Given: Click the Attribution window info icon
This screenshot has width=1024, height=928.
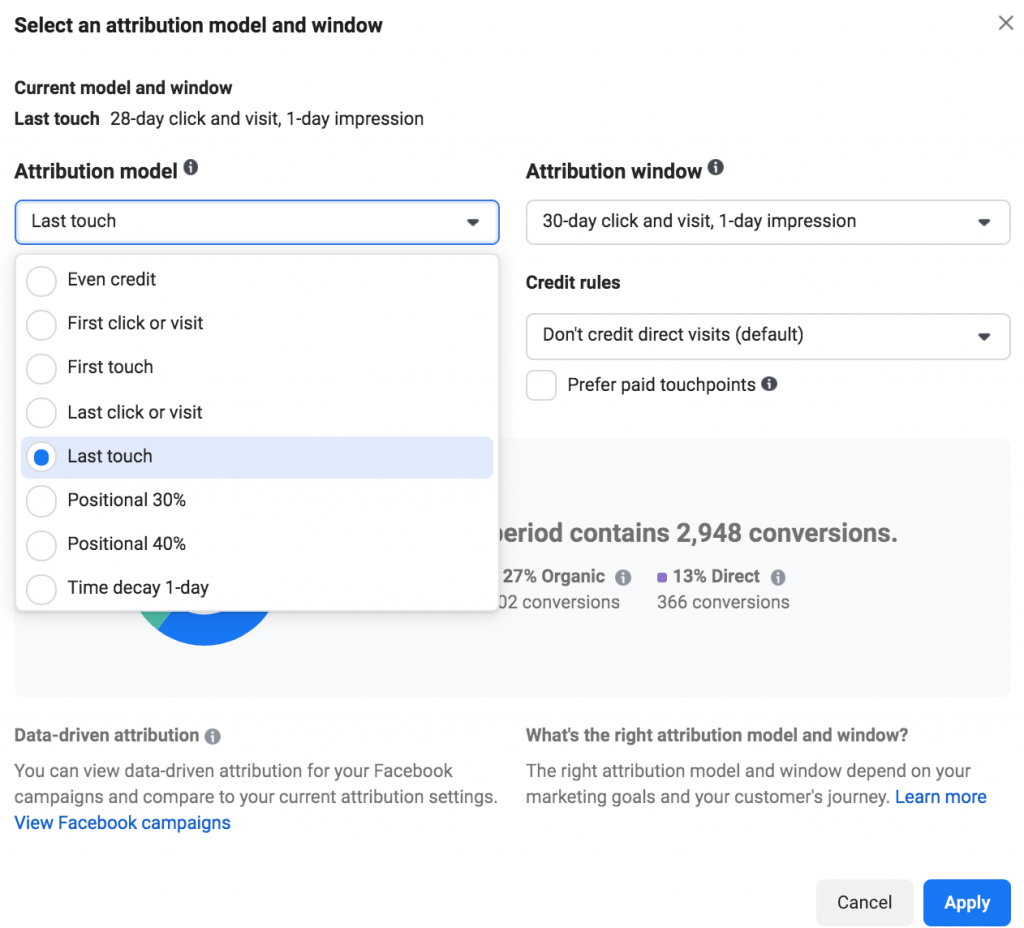Looking at the screenshot, I should 716,170.
